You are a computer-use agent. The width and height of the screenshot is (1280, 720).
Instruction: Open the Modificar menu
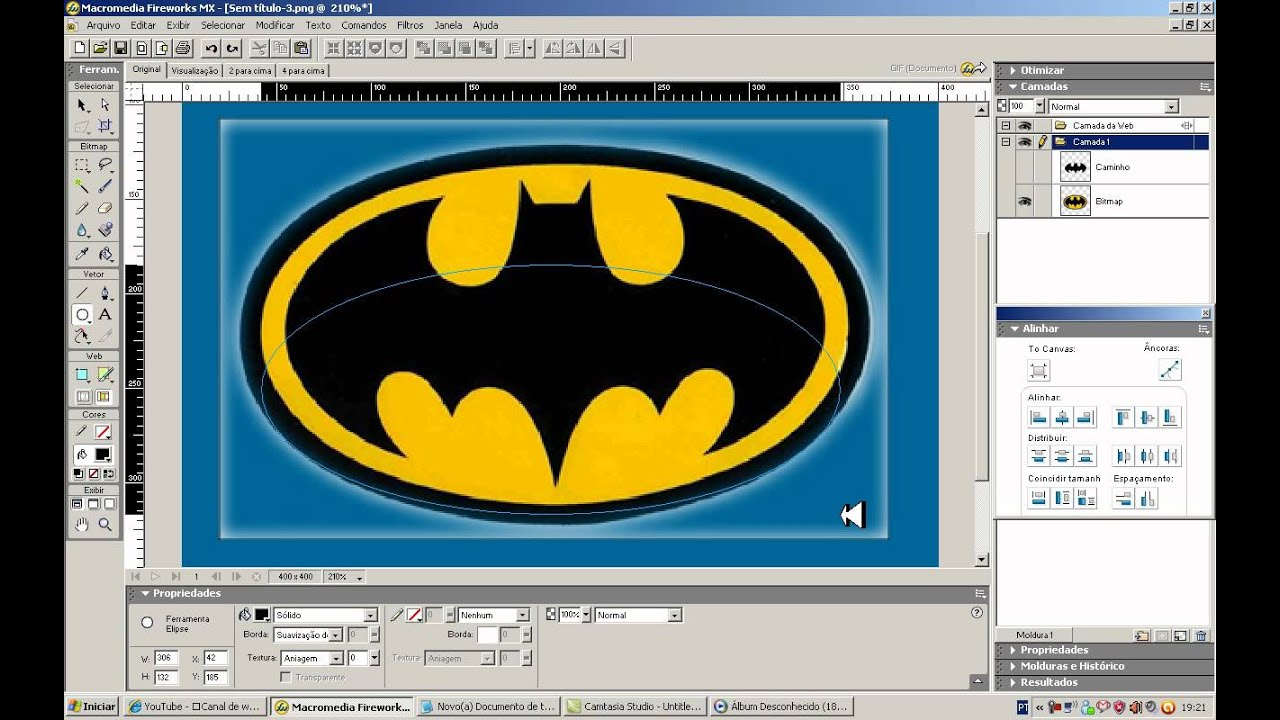[x=275, y=25]
